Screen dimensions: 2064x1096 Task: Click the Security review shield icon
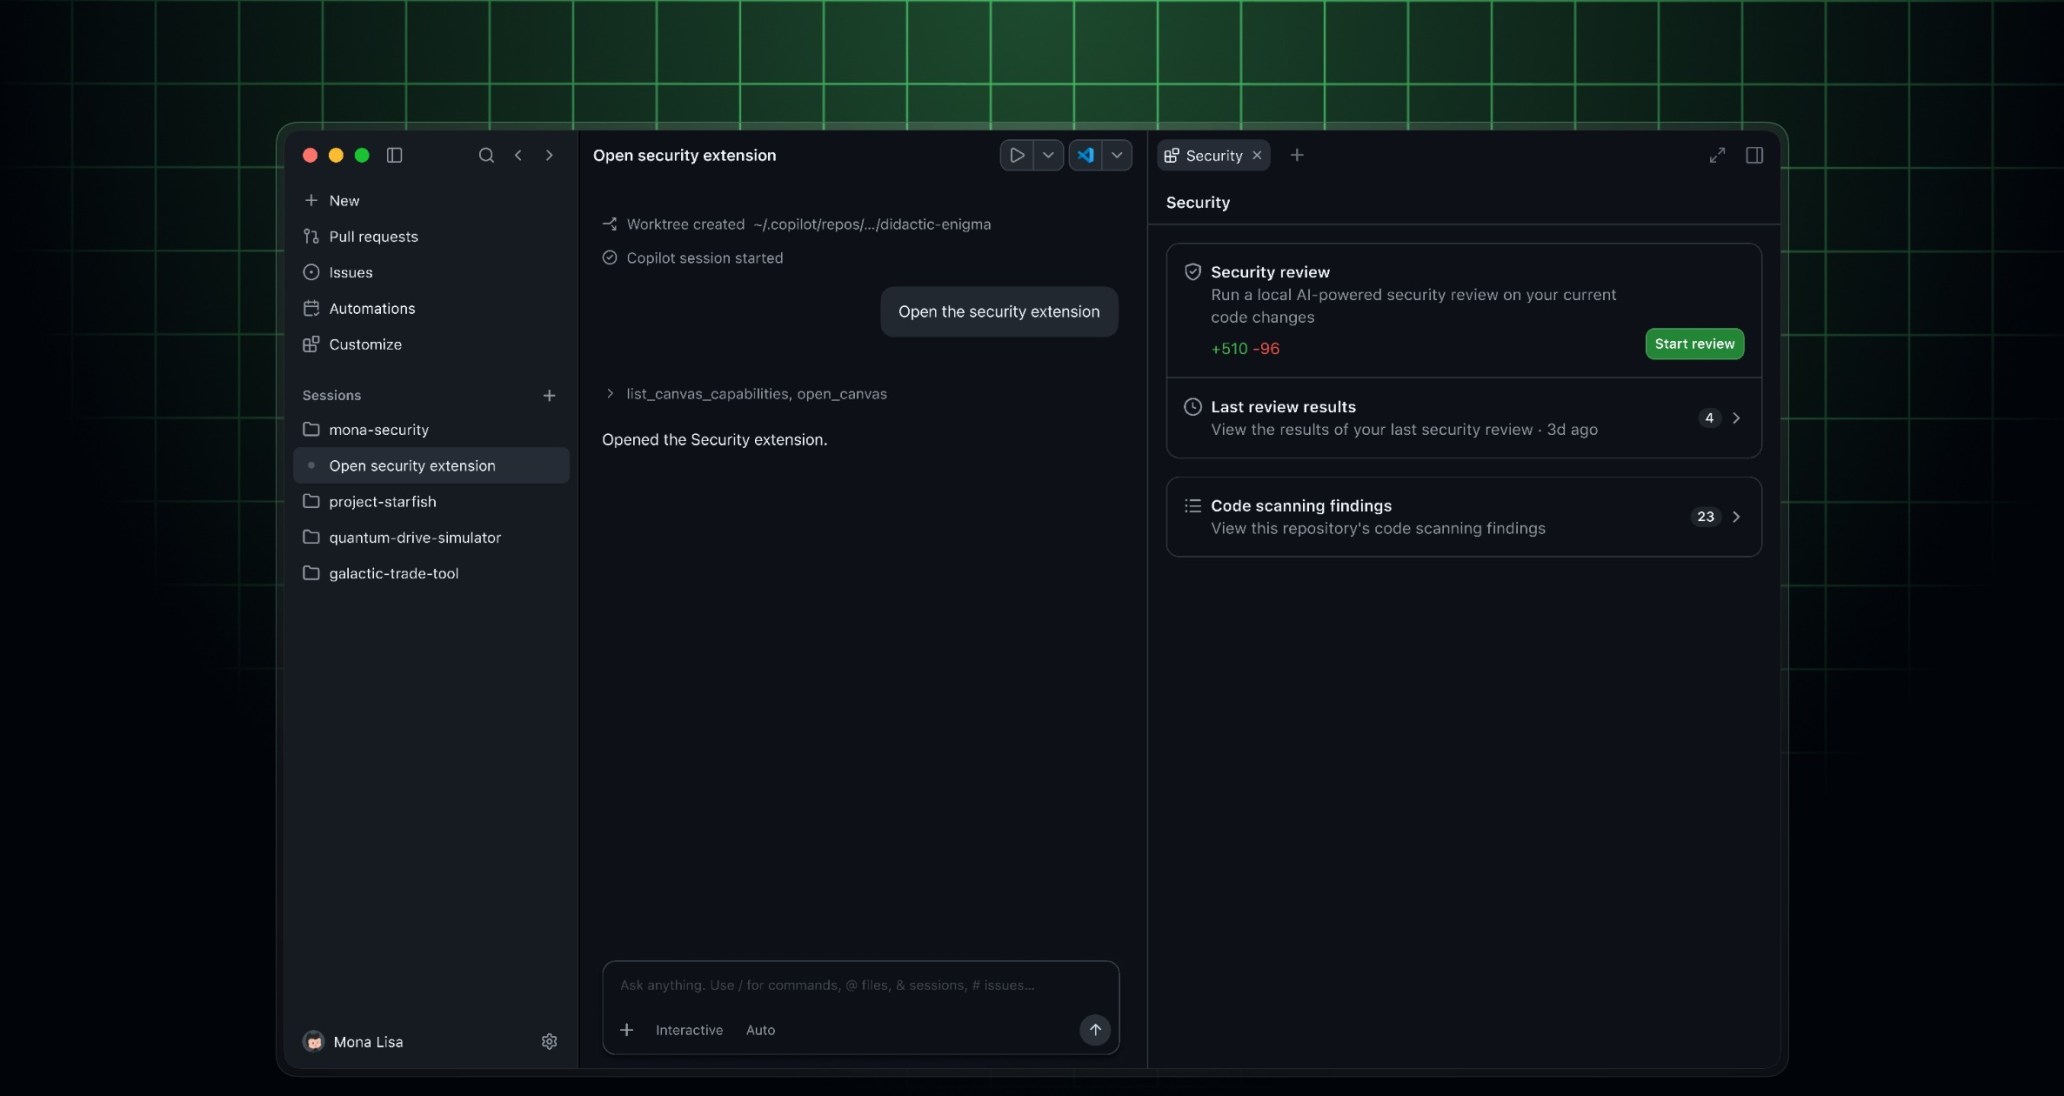pyautogui.click(x=1192, y=272)
